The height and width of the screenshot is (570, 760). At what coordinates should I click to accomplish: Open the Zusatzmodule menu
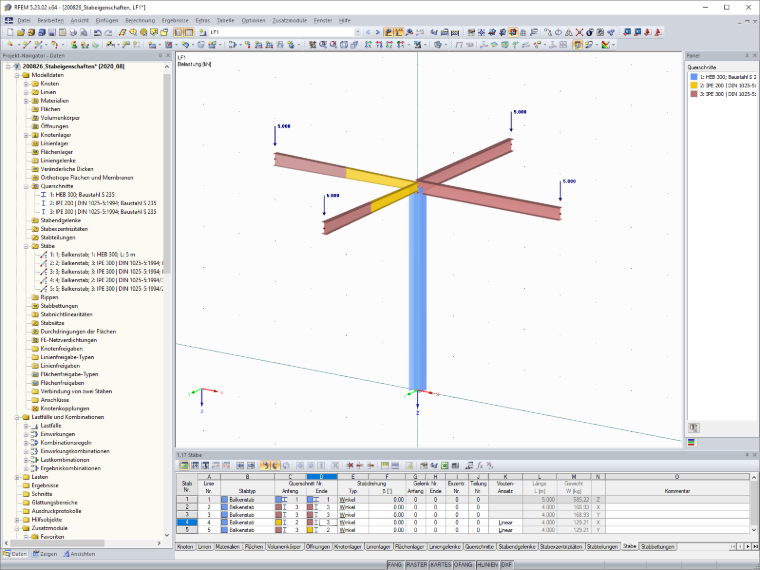pyautogui.click(x=289, y=20)
